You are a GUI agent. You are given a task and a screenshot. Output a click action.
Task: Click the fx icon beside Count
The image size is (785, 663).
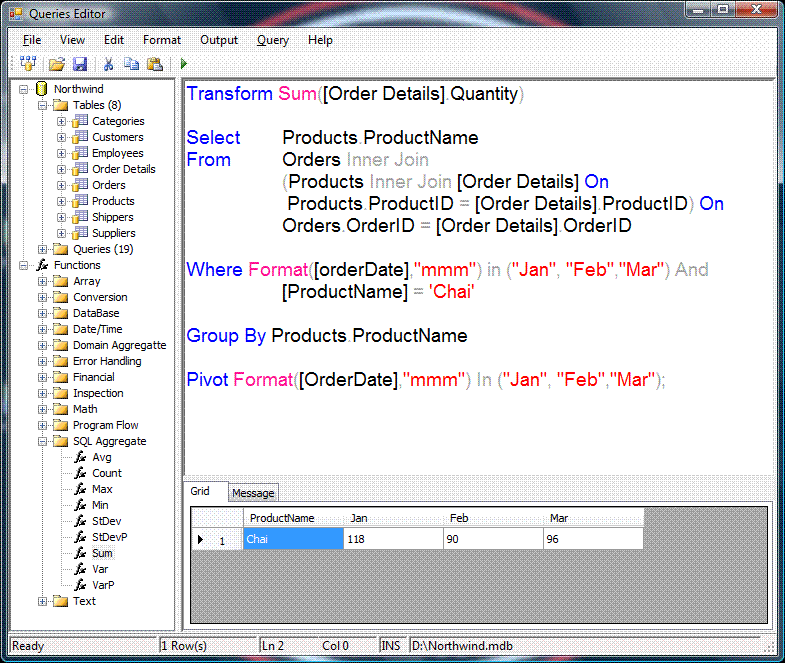(x=80, y=473)
